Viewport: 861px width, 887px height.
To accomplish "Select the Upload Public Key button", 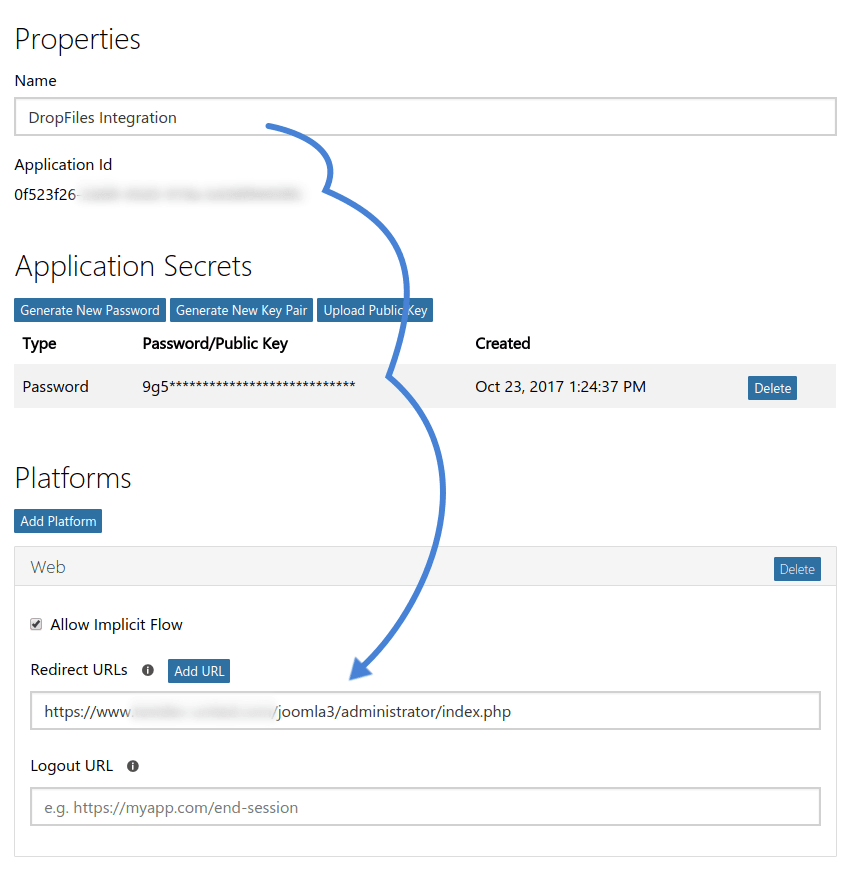I will (375, 310).
